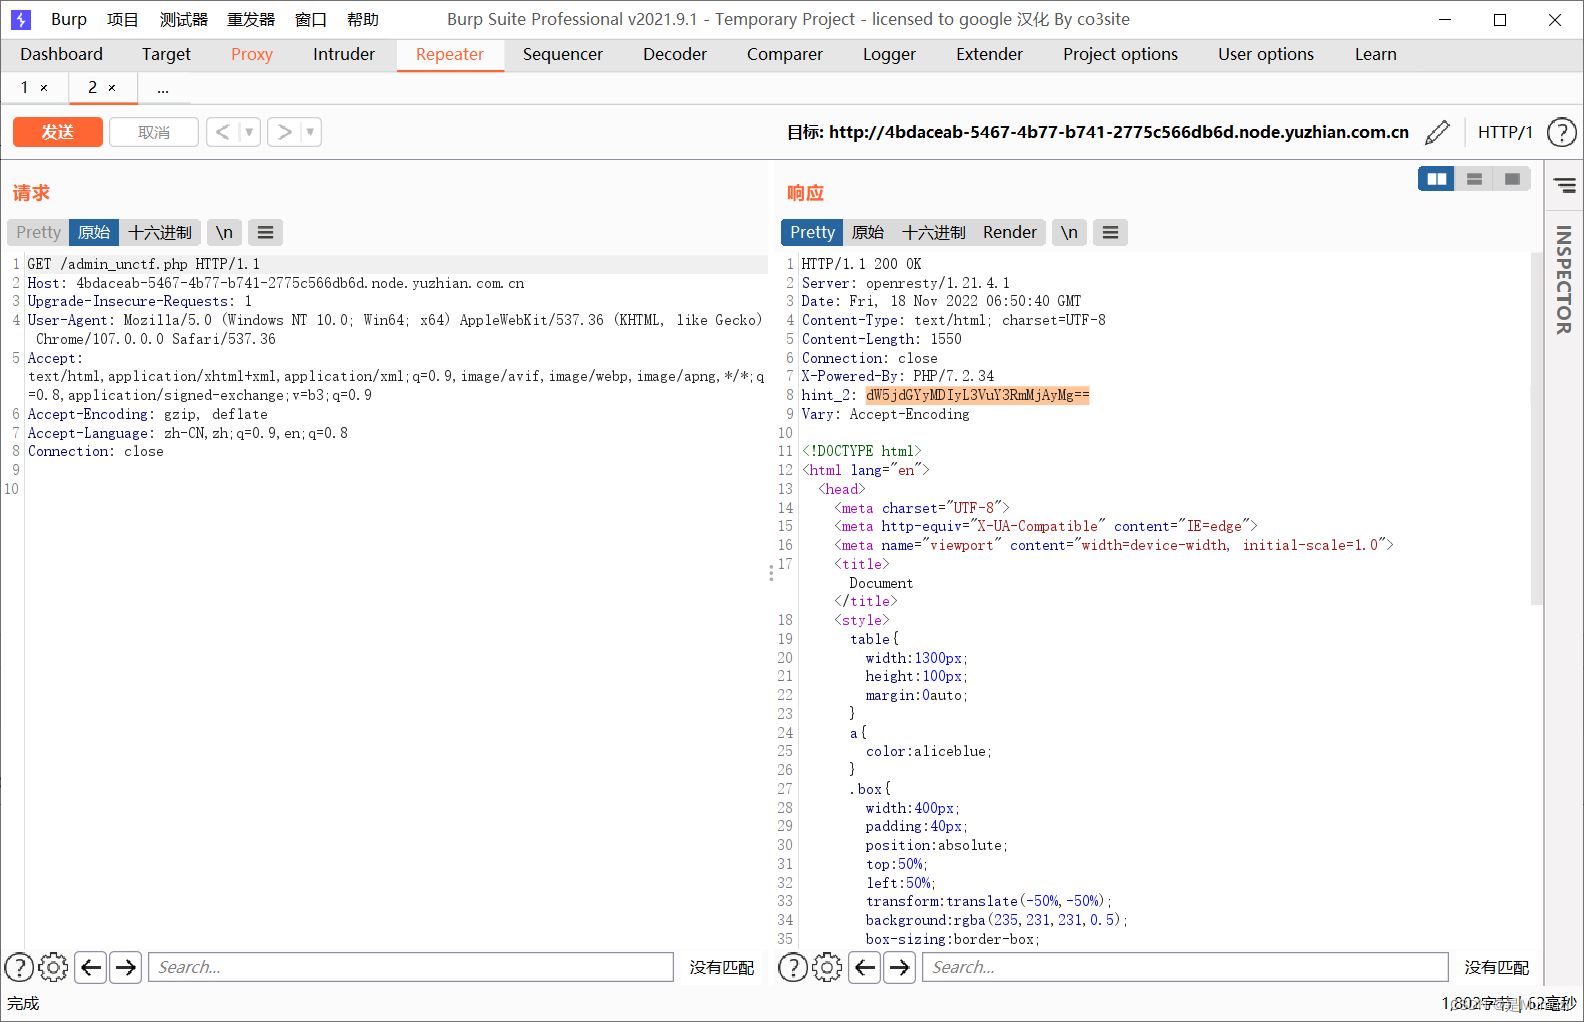Open Inspector panel hamburger icon
The height and width of the screenshot is (1022, 1584).
pyautogui.click(x=1564, y=185)
